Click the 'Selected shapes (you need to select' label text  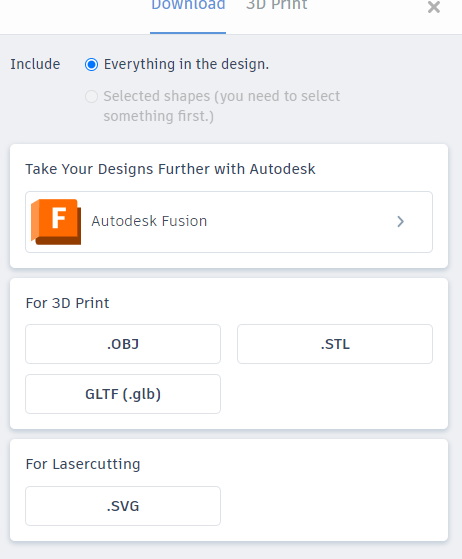coord(222,96)
